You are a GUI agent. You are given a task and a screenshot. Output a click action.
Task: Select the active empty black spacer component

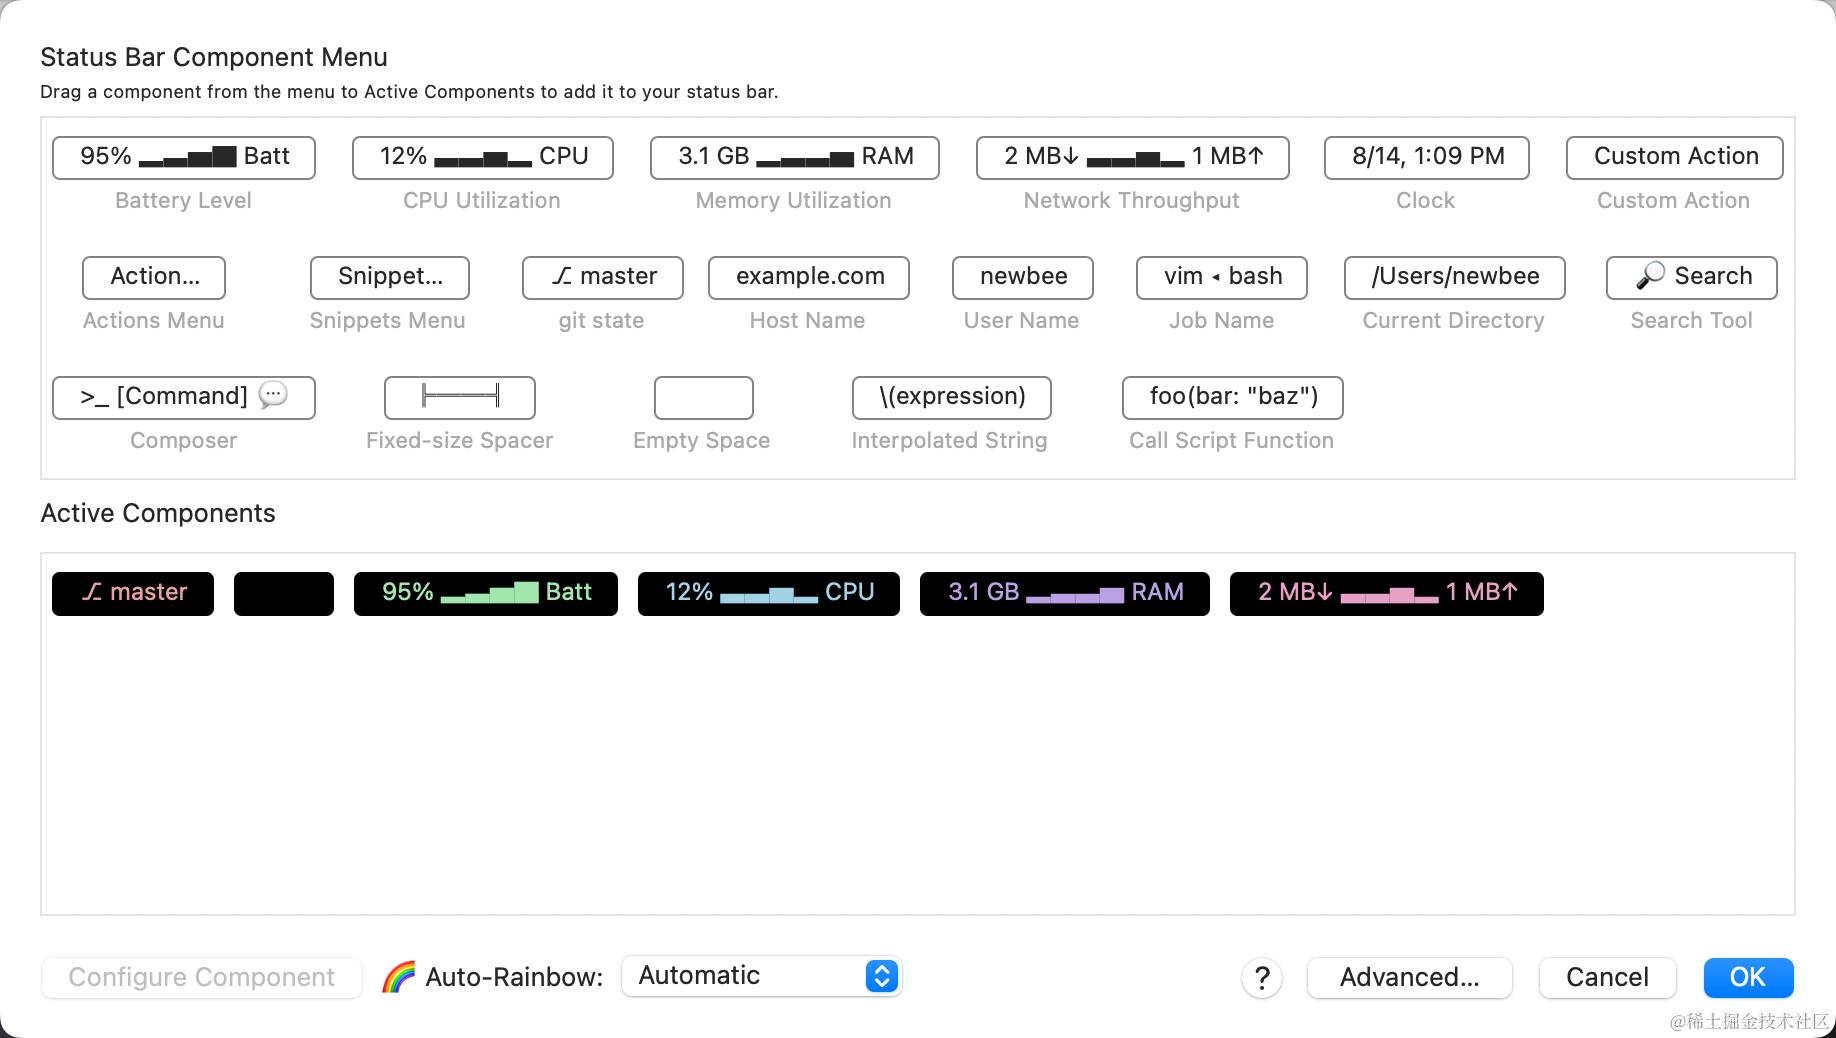(284, 593)
